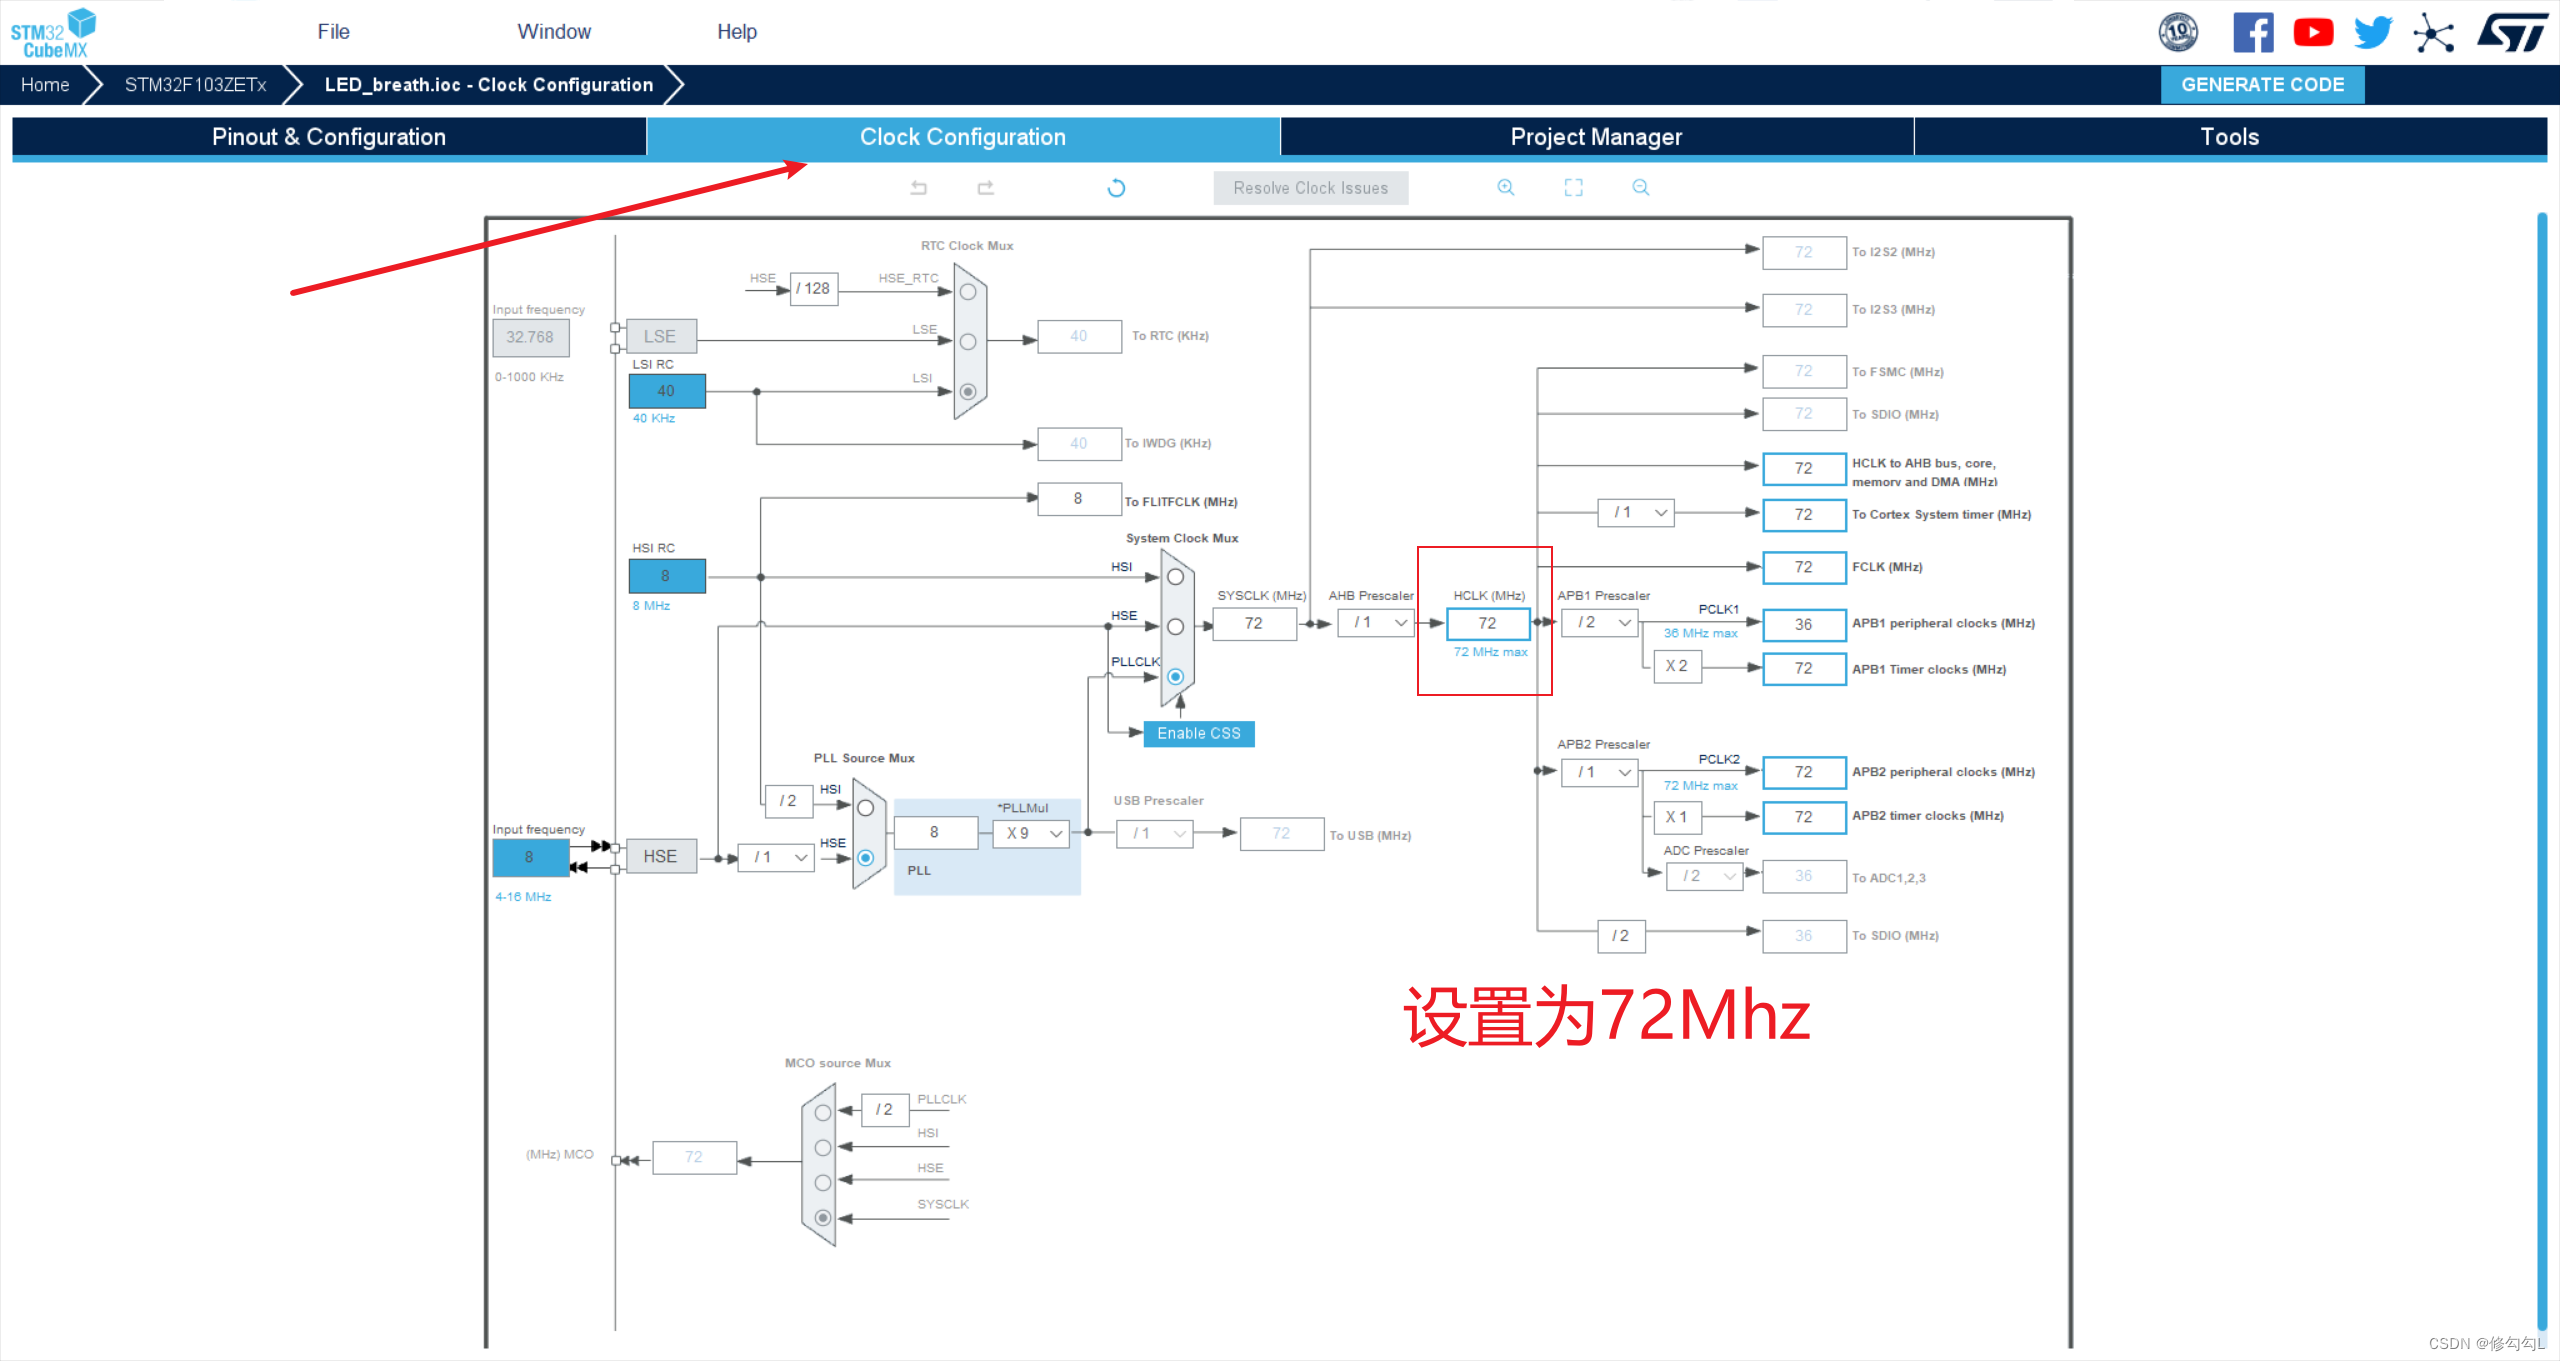Screen dimensions: 2560x1361
Task: Click the redo arrow icon in clock toolbar
Action: (x=985, y=188)
